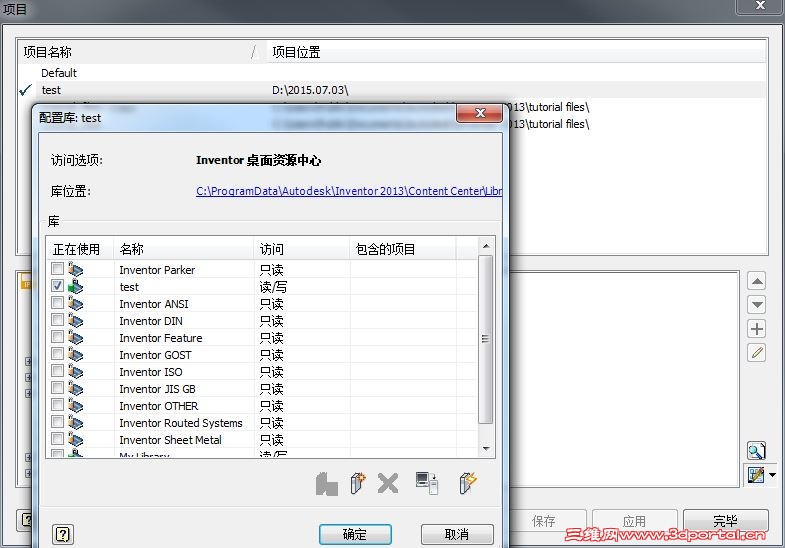Screen dimensions: 785x548
Task: Select the Default project row
Action: coord(392,73)
